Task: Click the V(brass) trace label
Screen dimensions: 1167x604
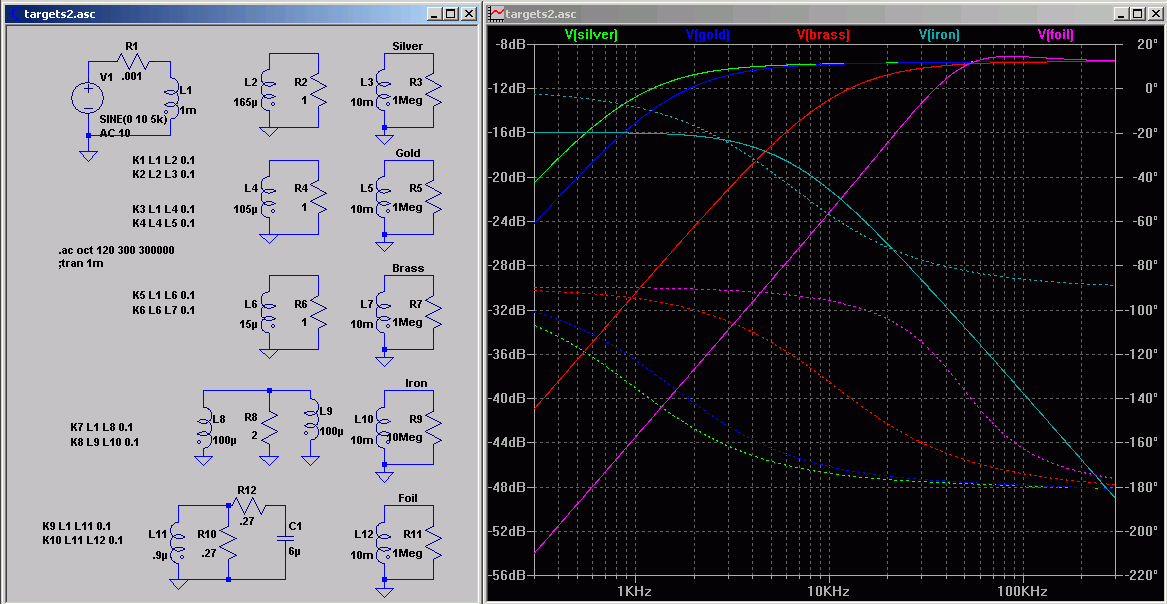Action: click(823, 34)
